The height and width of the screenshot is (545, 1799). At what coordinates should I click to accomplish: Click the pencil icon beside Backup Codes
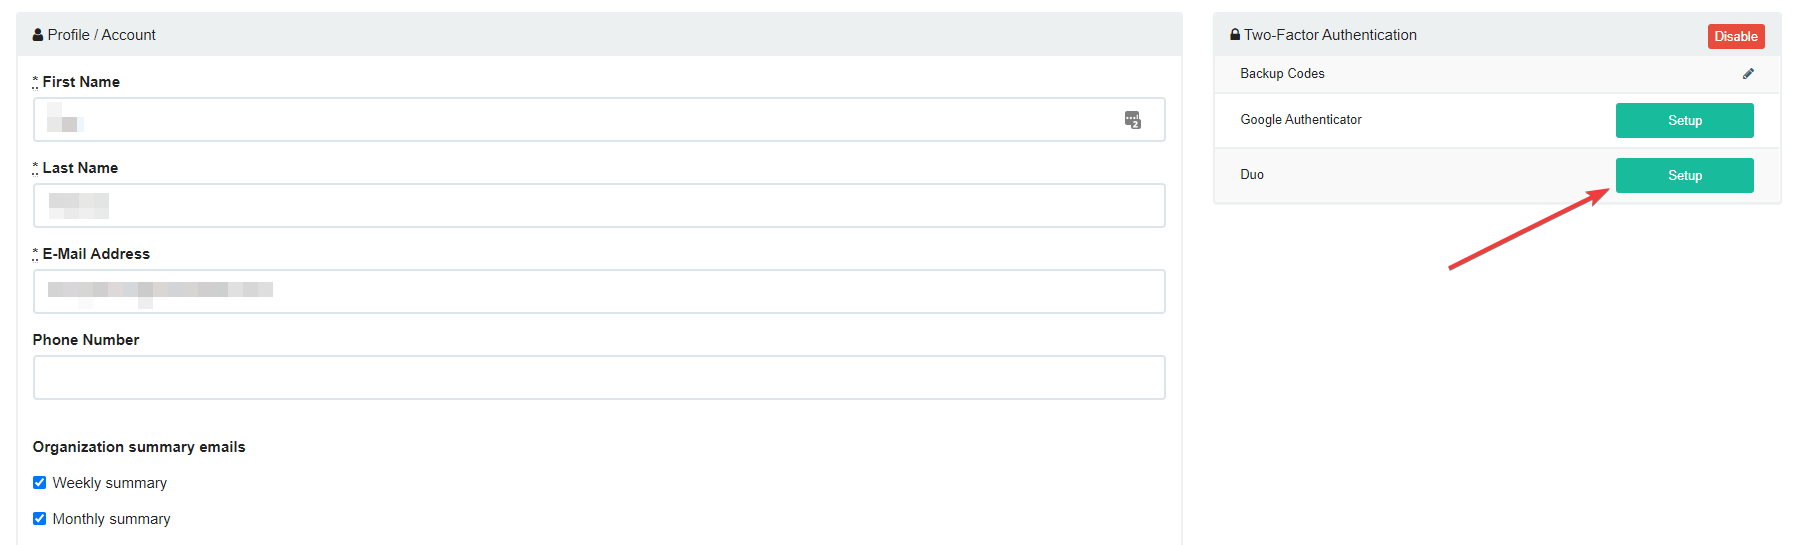(1748, 74)
